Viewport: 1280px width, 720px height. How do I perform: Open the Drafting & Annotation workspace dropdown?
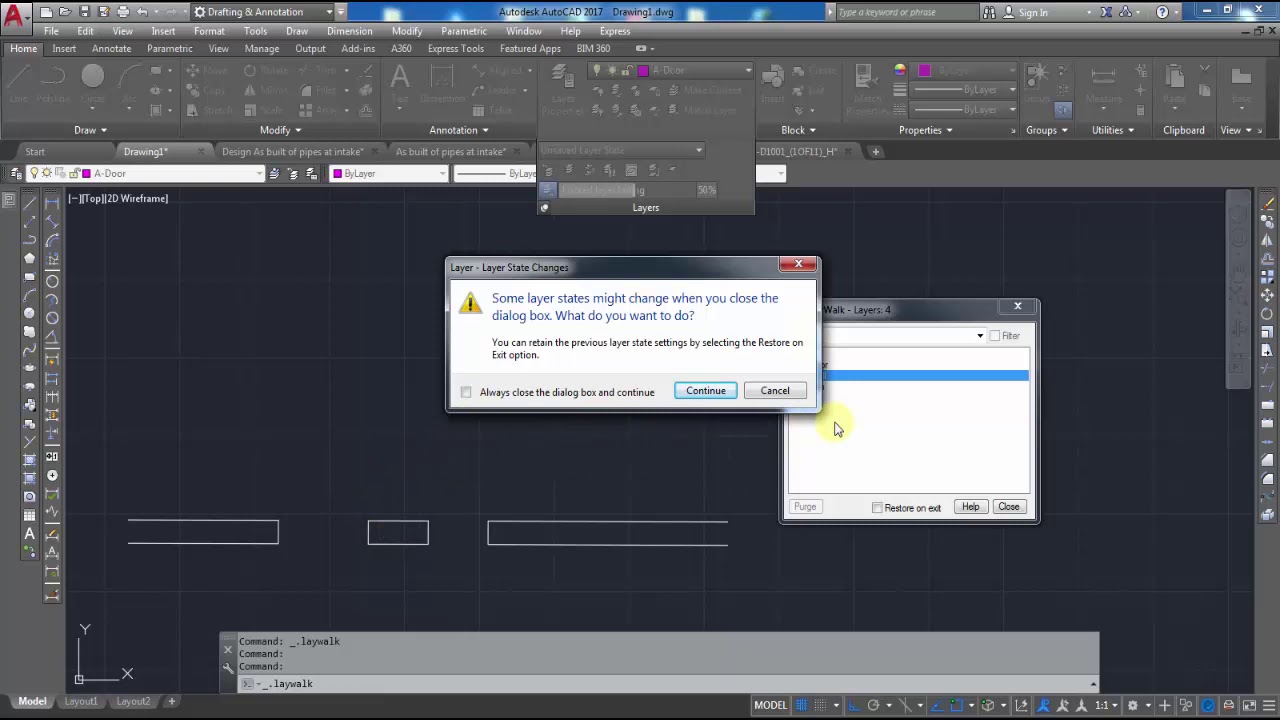tap(264, 12)
